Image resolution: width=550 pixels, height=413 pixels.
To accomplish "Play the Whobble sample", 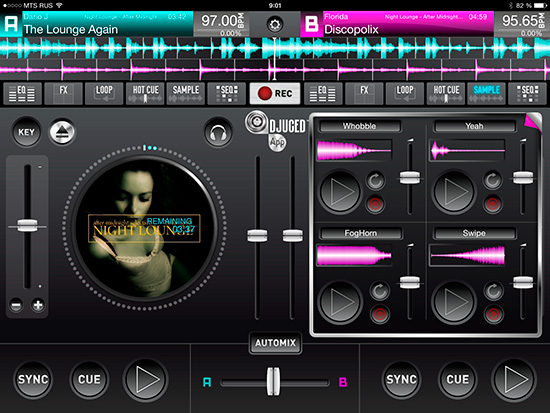I will point(340,192).
